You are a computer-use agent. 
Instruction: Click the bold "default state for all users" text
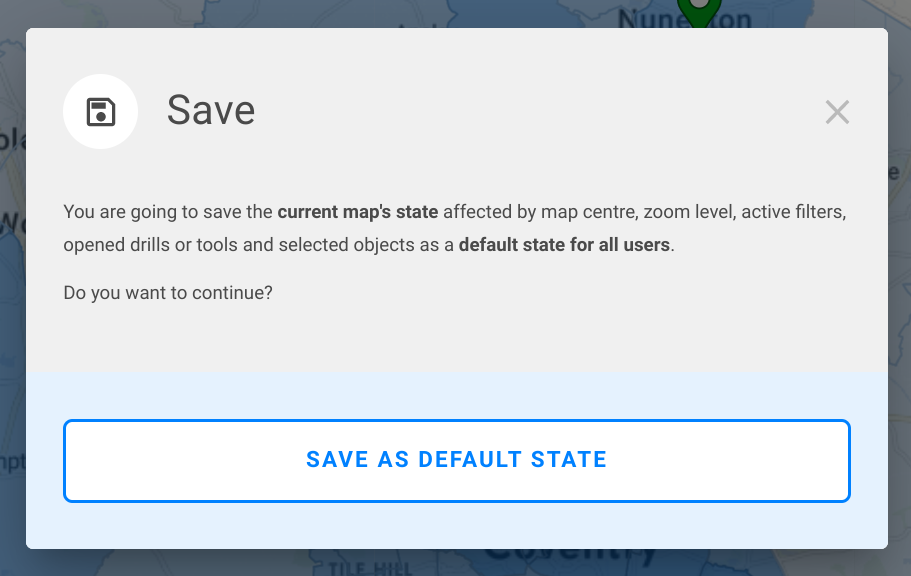[x=564, y=245]
